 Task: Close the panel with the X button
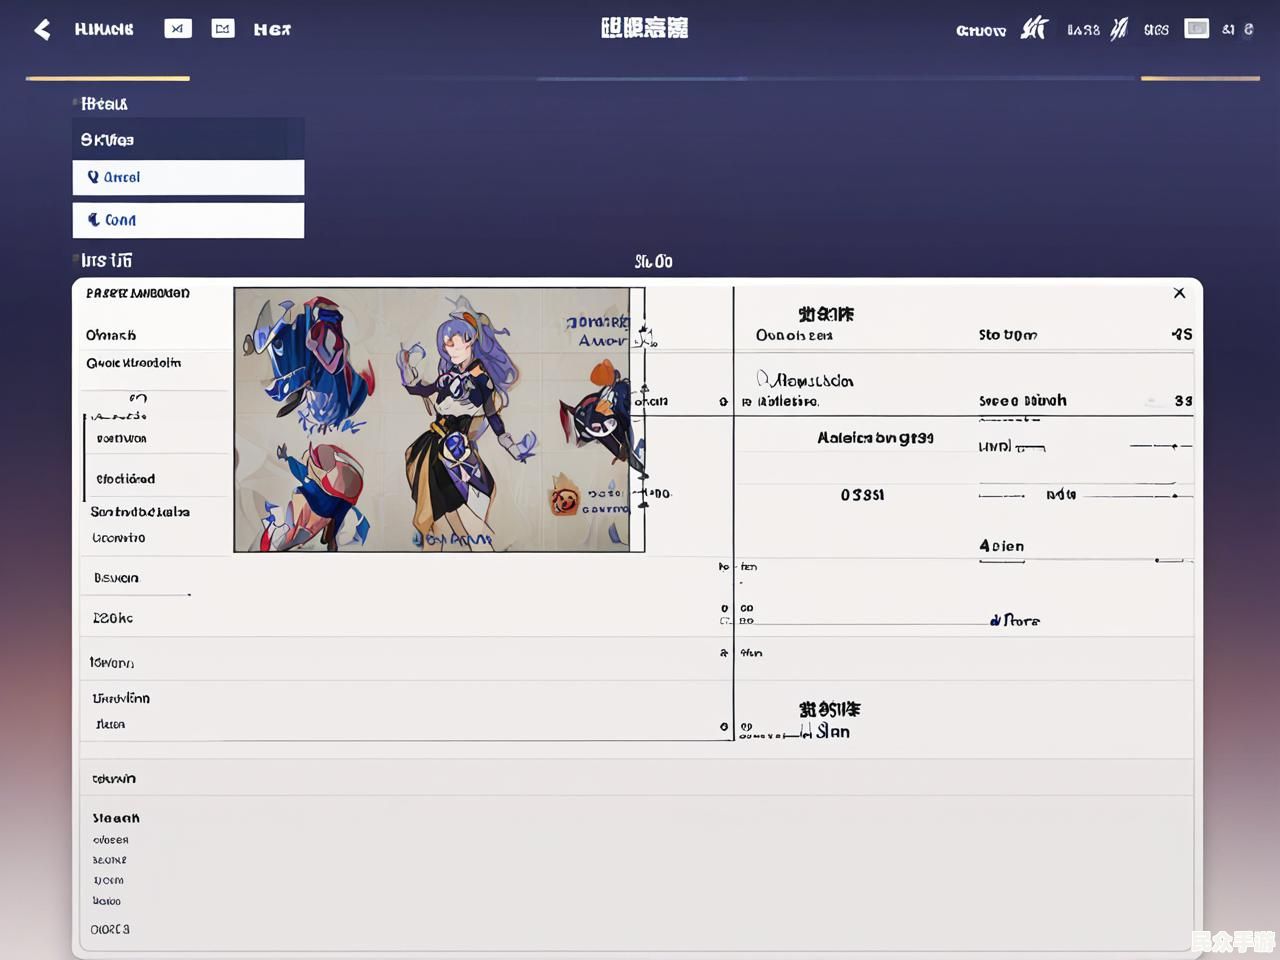(x=1179, y=293)
